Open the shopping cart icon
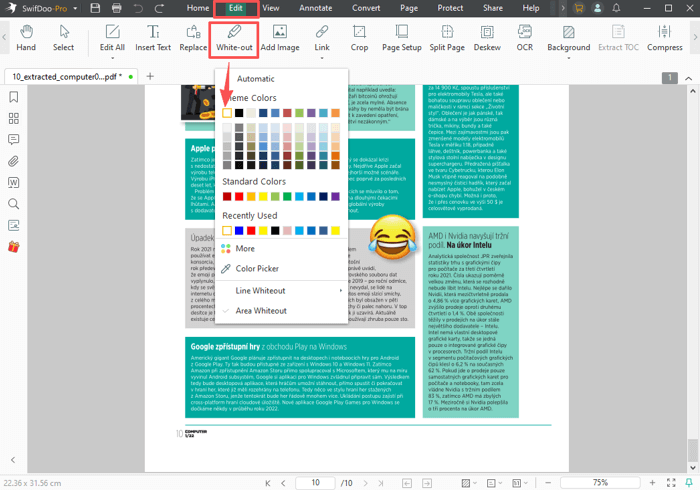Screen dimensions: 700x491 pyautogui.click(x=579, y=8)
